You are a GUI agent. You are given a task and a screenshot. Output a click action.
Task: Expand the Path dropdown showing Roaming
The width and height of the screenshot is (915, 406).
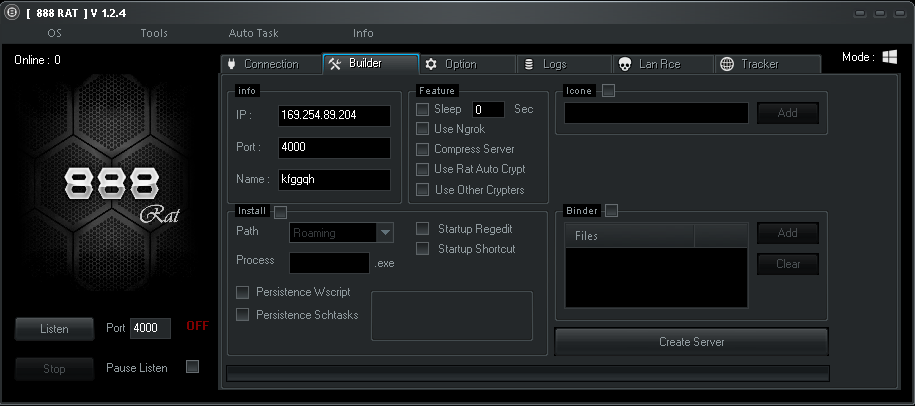click(x=385, y=233)
